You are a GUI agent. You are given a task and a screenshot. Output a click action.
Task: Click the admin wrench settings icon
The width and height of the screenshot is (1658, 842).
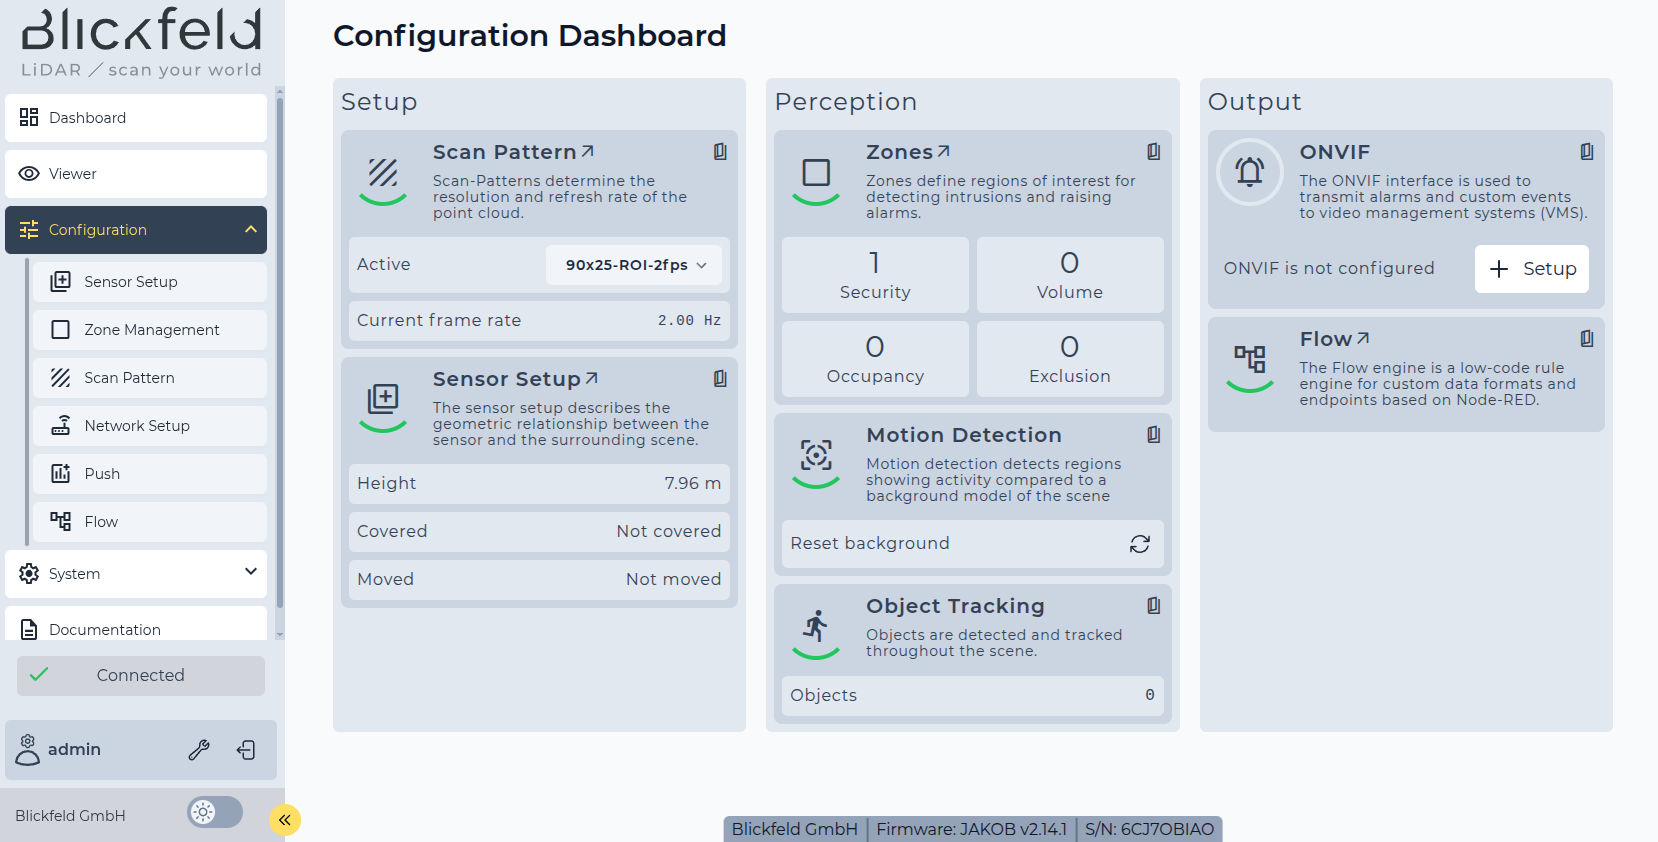point(199,750)
